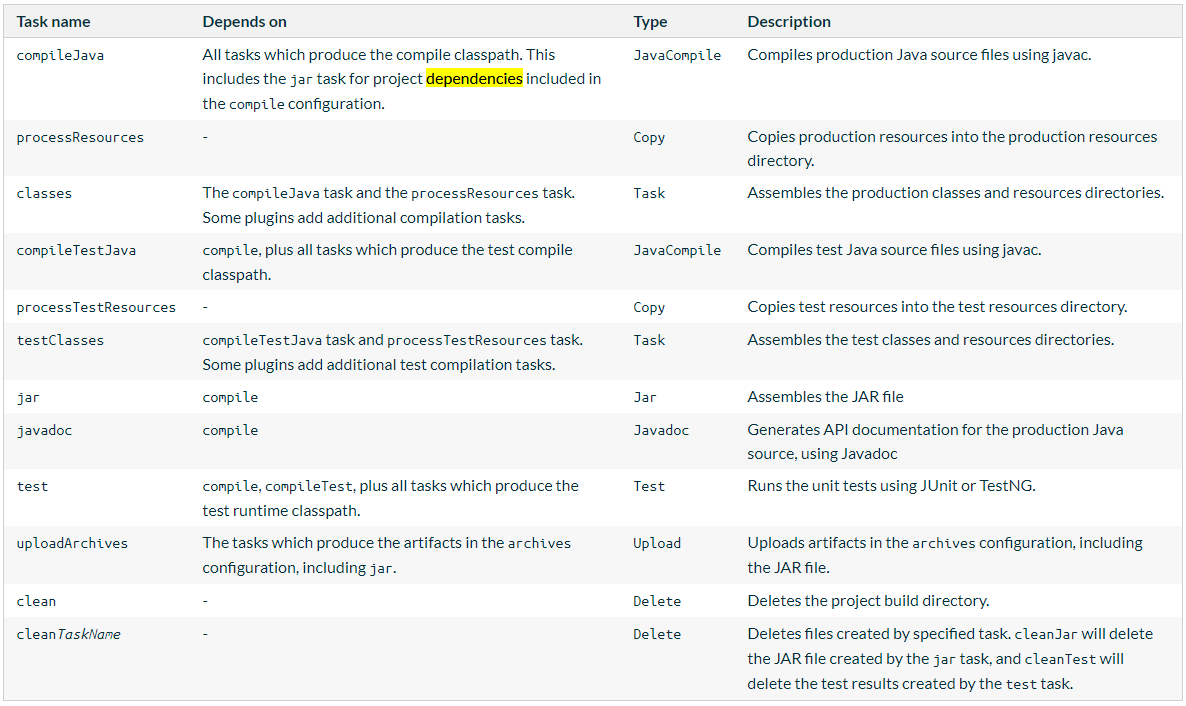Open the javadoc task link
Image resolution: width=1186 pixels, height=706 pixels.
(45, 430)
